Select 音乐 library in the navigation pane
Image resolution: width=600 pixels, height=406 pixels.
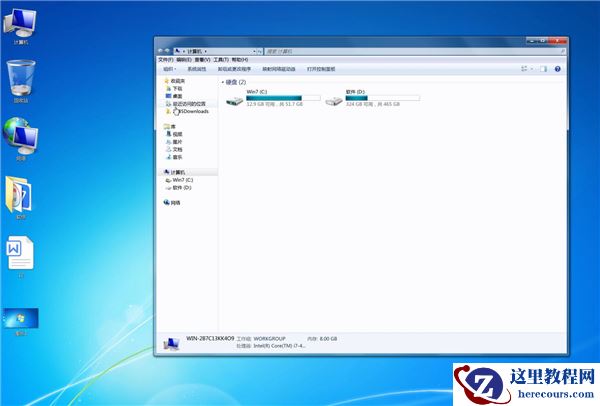[x=177, y=157]
